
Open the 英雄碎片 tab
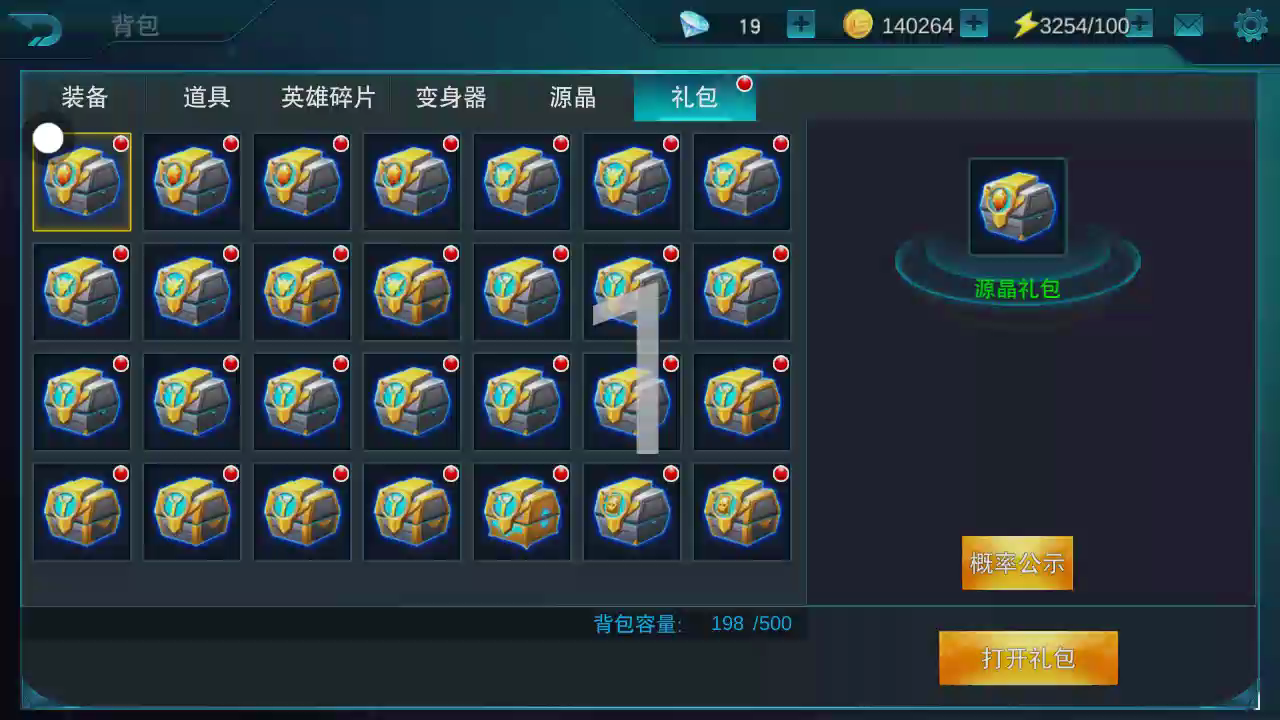[328, 97]
